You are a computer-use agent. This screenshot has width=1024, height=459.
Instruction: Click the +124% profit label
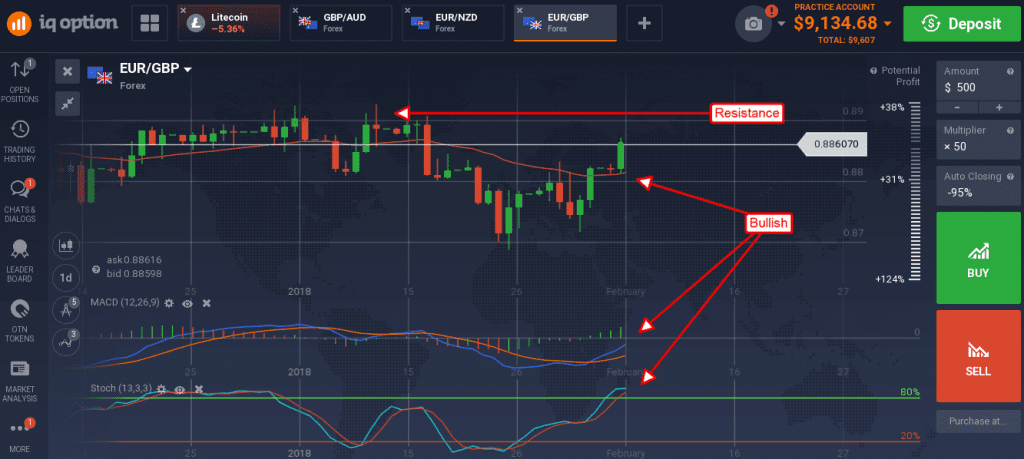tap(889, 279)
